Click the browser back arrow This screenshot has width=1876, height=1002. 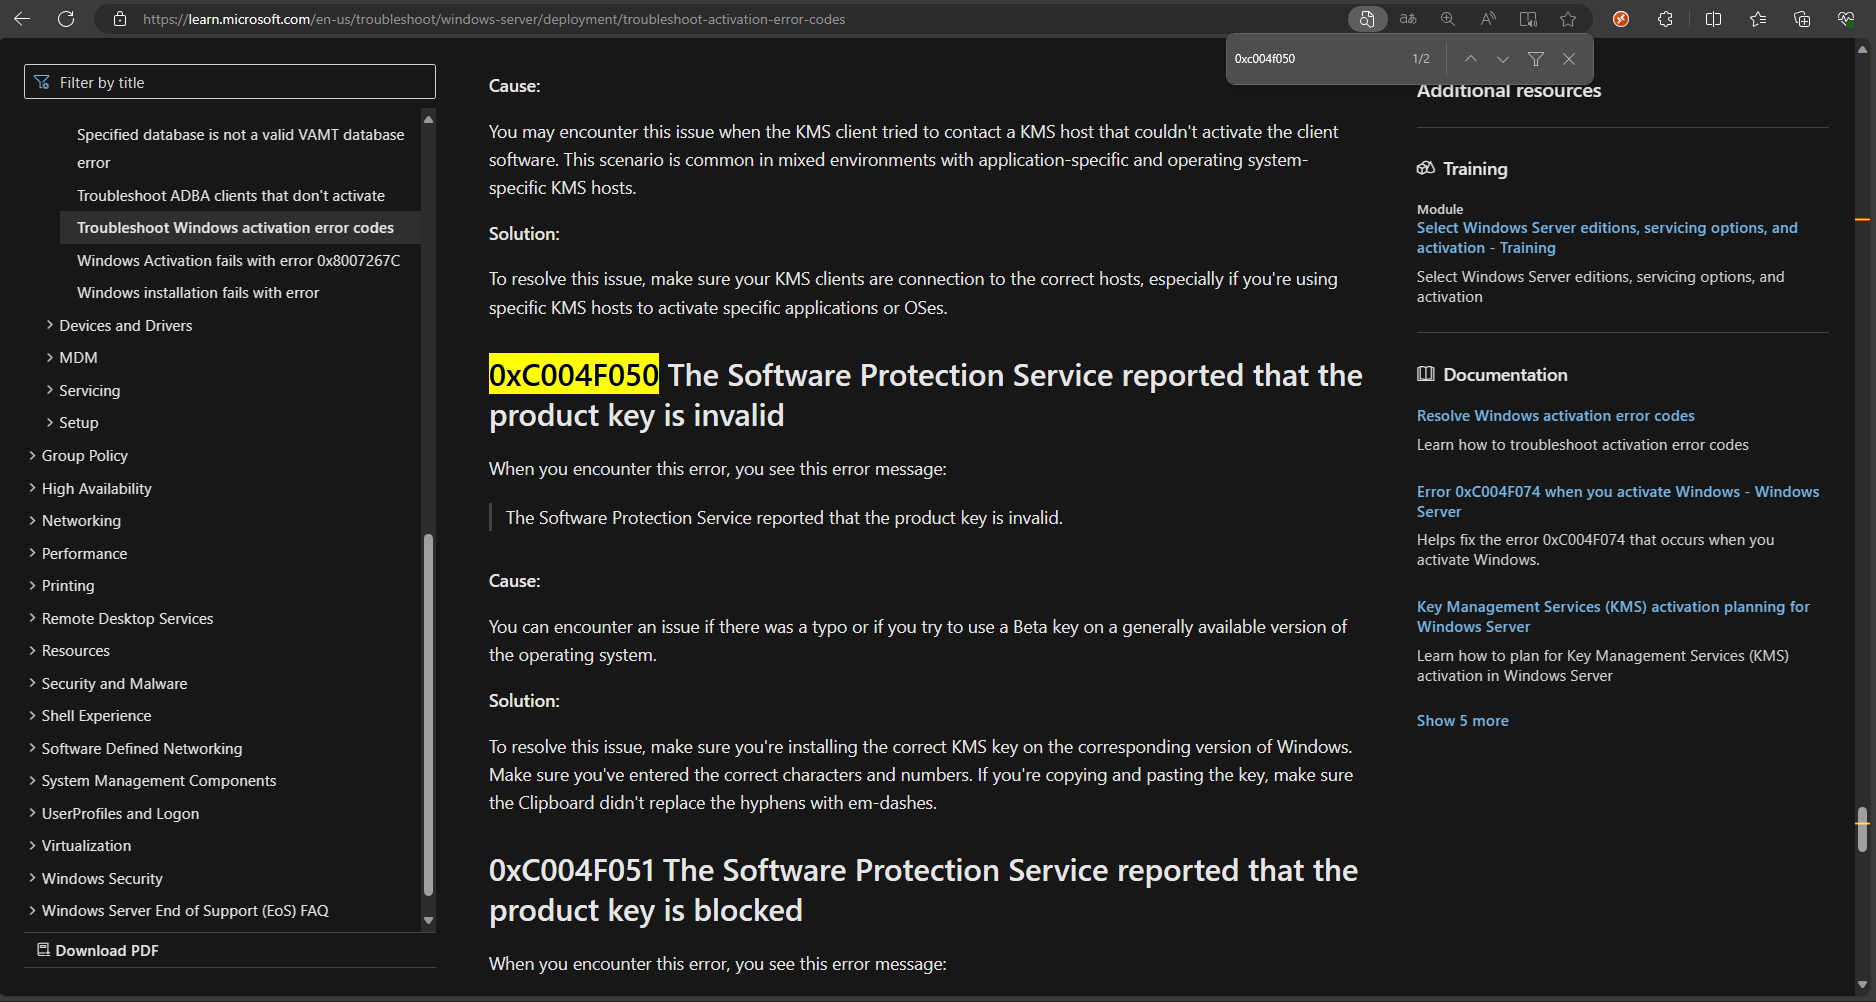[x=22, y=19]
